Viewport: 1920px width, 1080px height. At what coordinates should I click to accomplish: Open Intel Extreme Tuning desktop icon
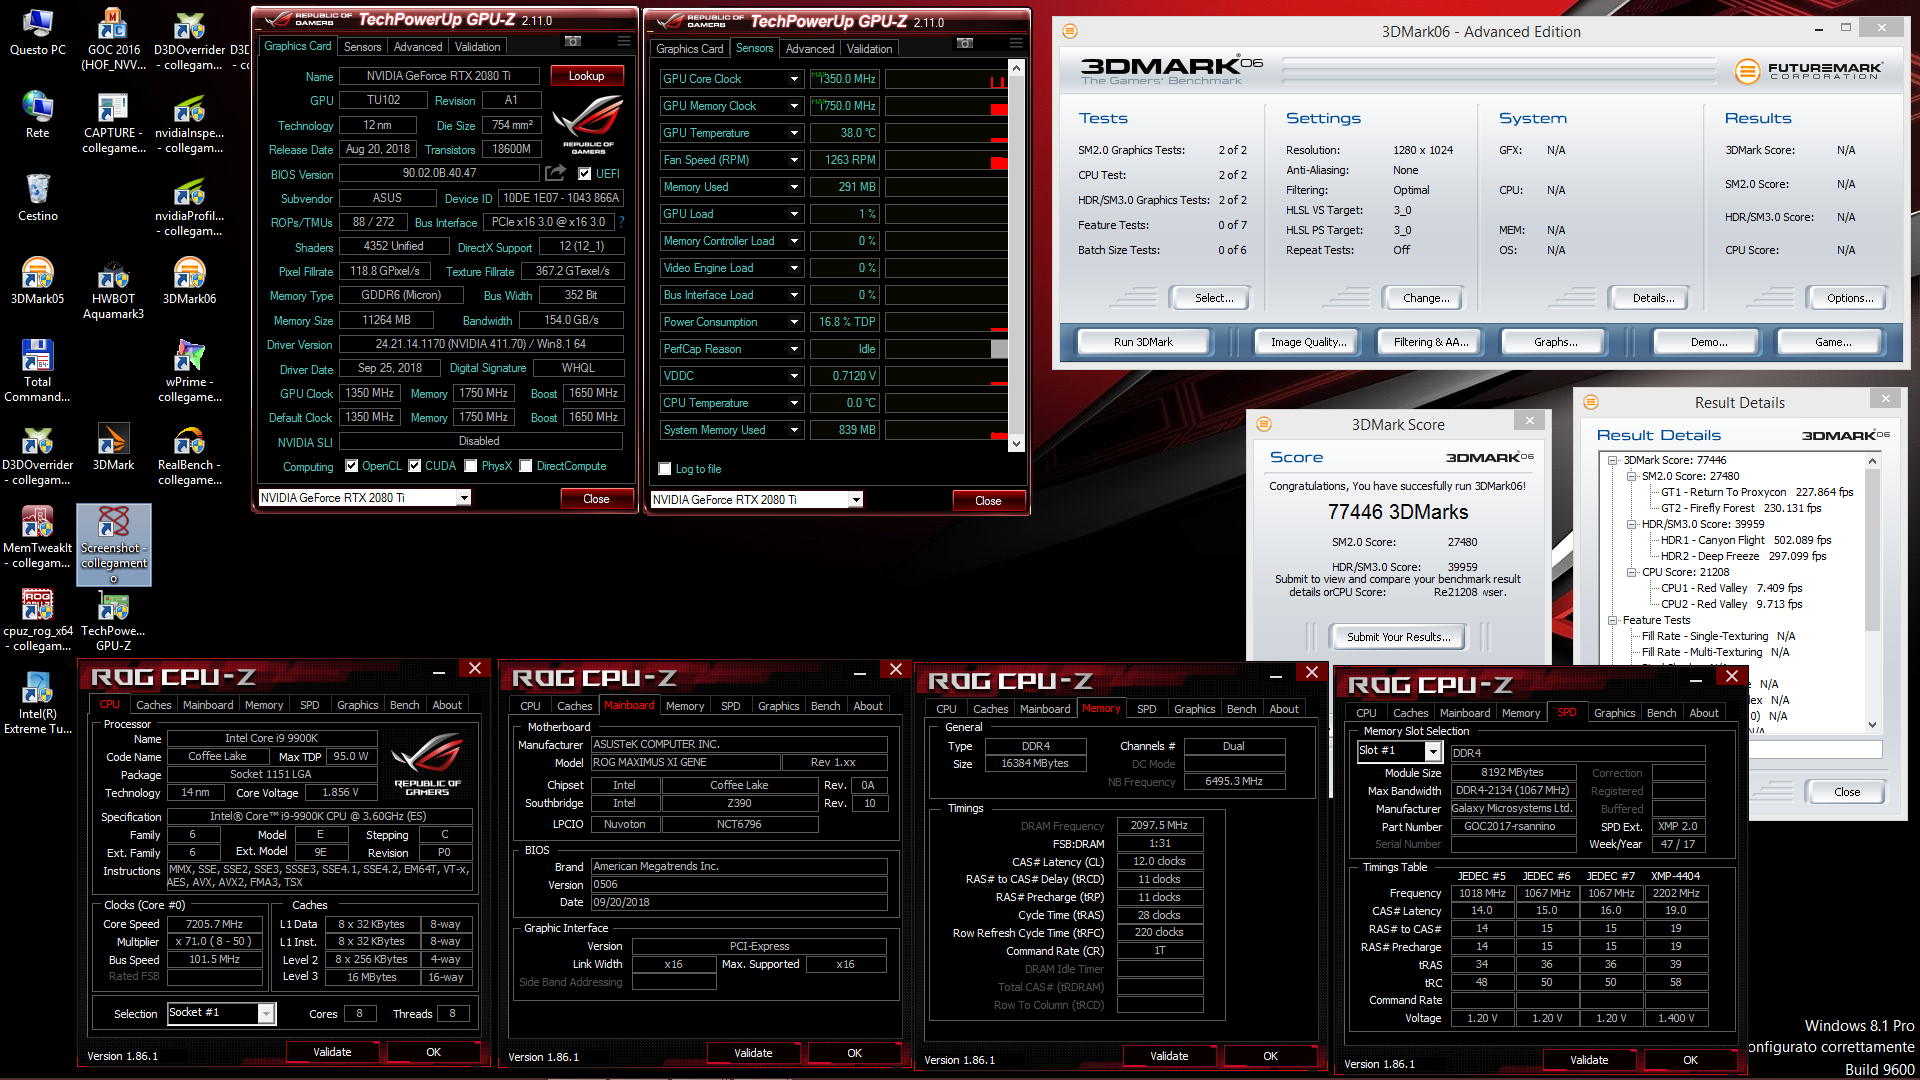coord(38,703)
